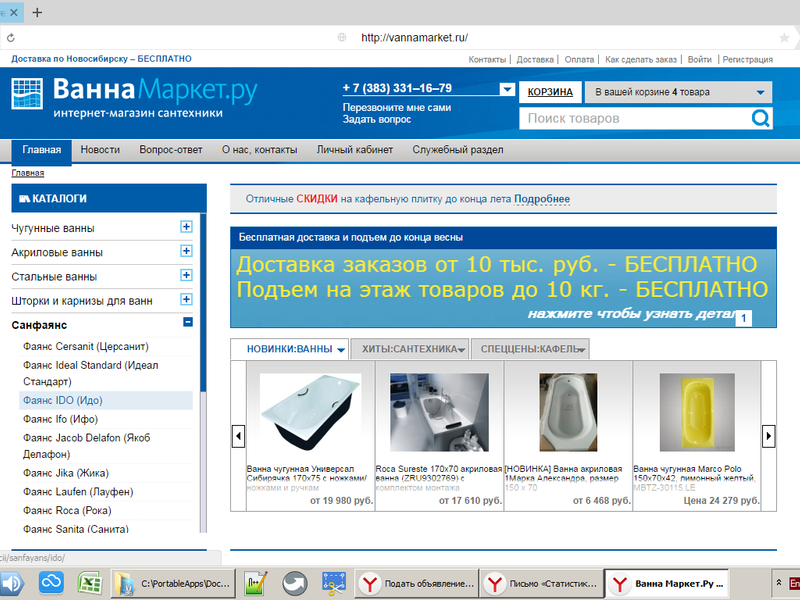Click Перезвоните мне сами link
This screenshot has width=800, height=600.
[396, 108]
